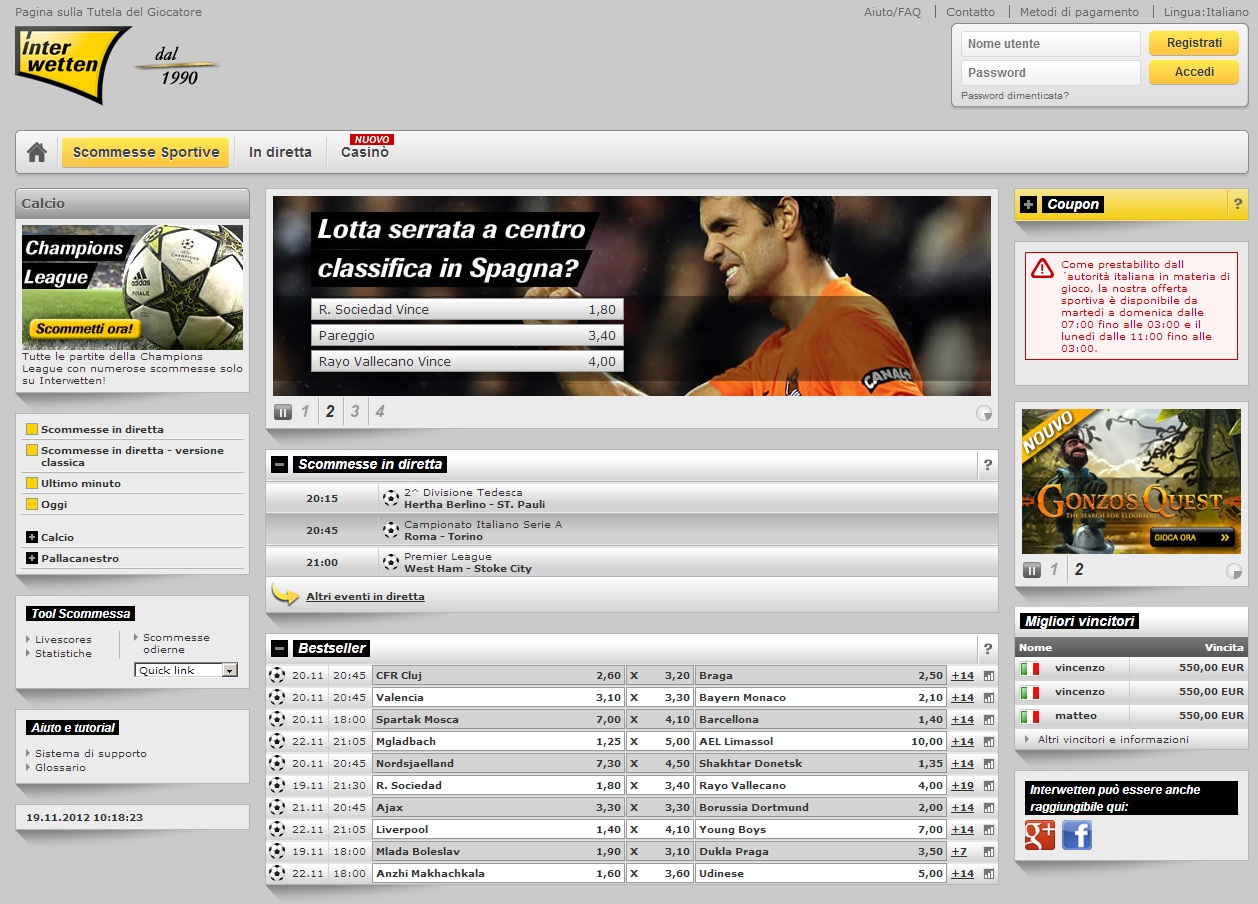The width and height of the screenshot is (1258, 904).
Task: Open Metodi di pagamento menu link
Action: [1079, 12]
